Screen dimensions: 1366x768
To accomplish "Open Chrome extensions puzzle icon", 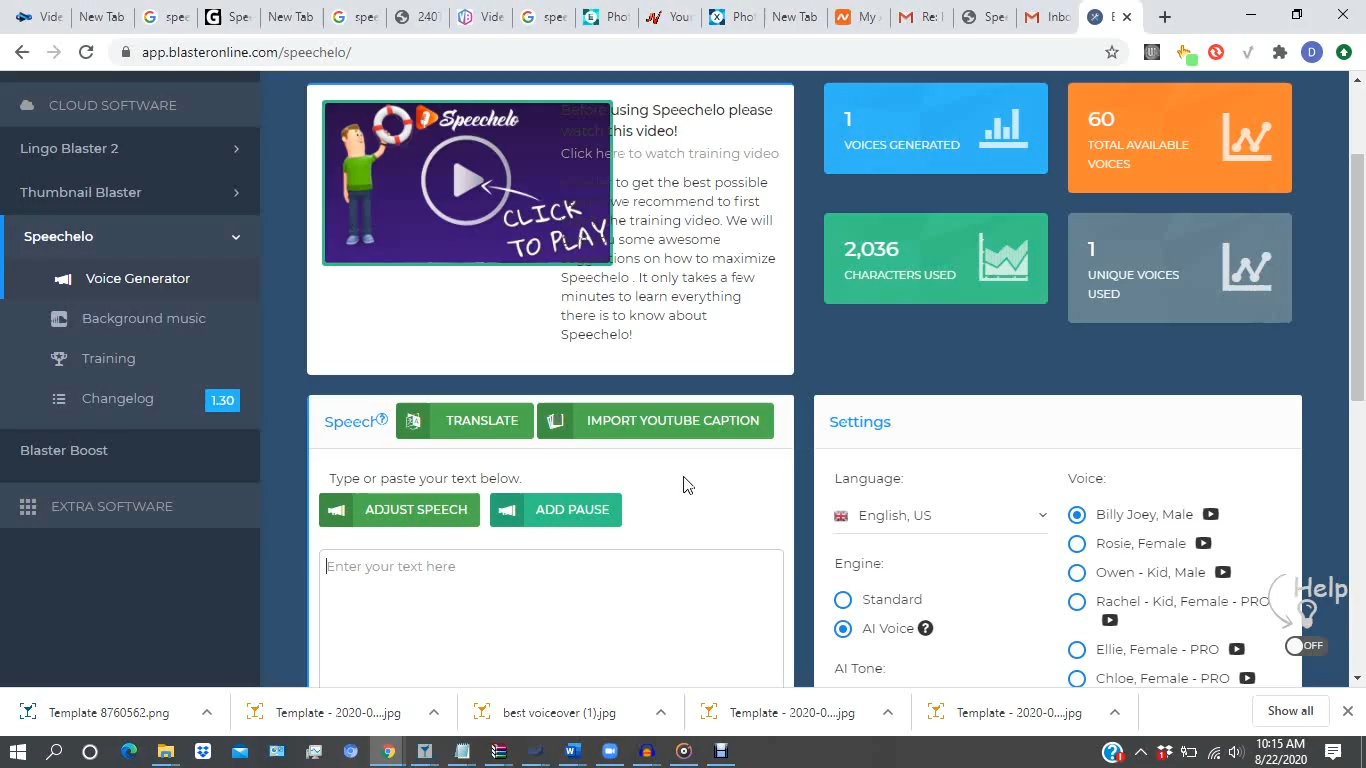I will [1279, 52].
